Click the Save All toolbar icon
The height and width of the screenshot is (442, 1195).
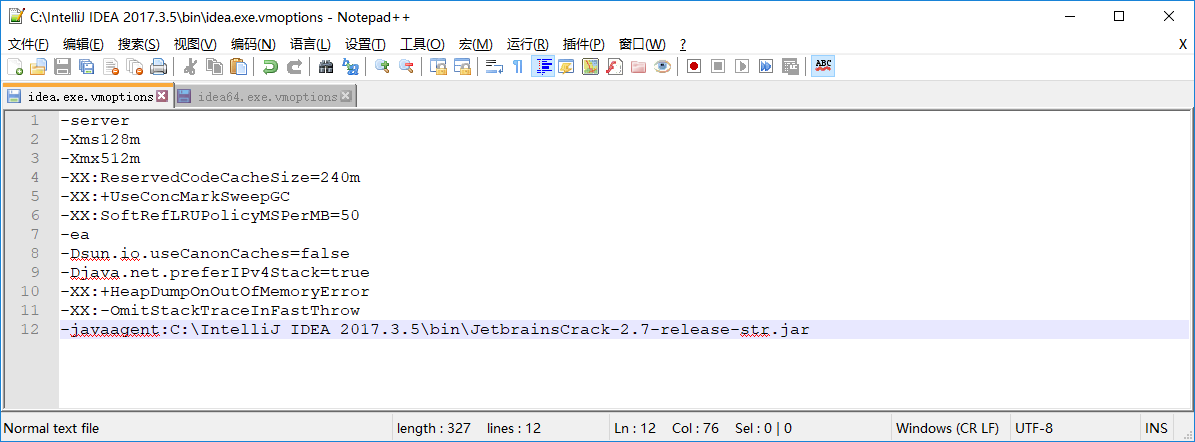point(86,67)
